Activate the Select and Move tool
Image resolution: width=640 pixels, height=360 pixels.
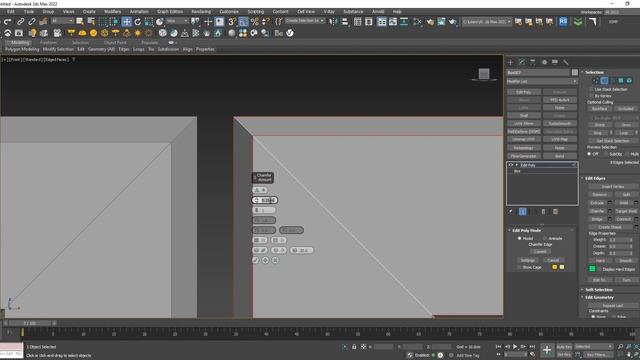127,22
